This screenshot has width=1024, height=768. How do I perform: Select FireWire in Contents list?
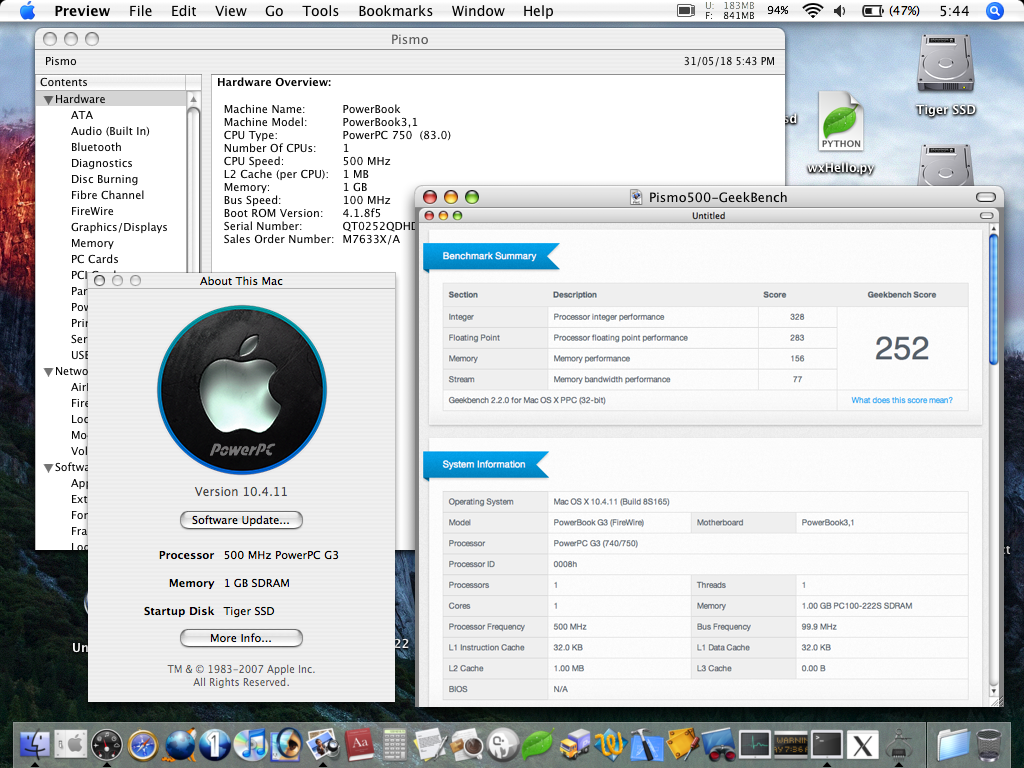(92, 211)
